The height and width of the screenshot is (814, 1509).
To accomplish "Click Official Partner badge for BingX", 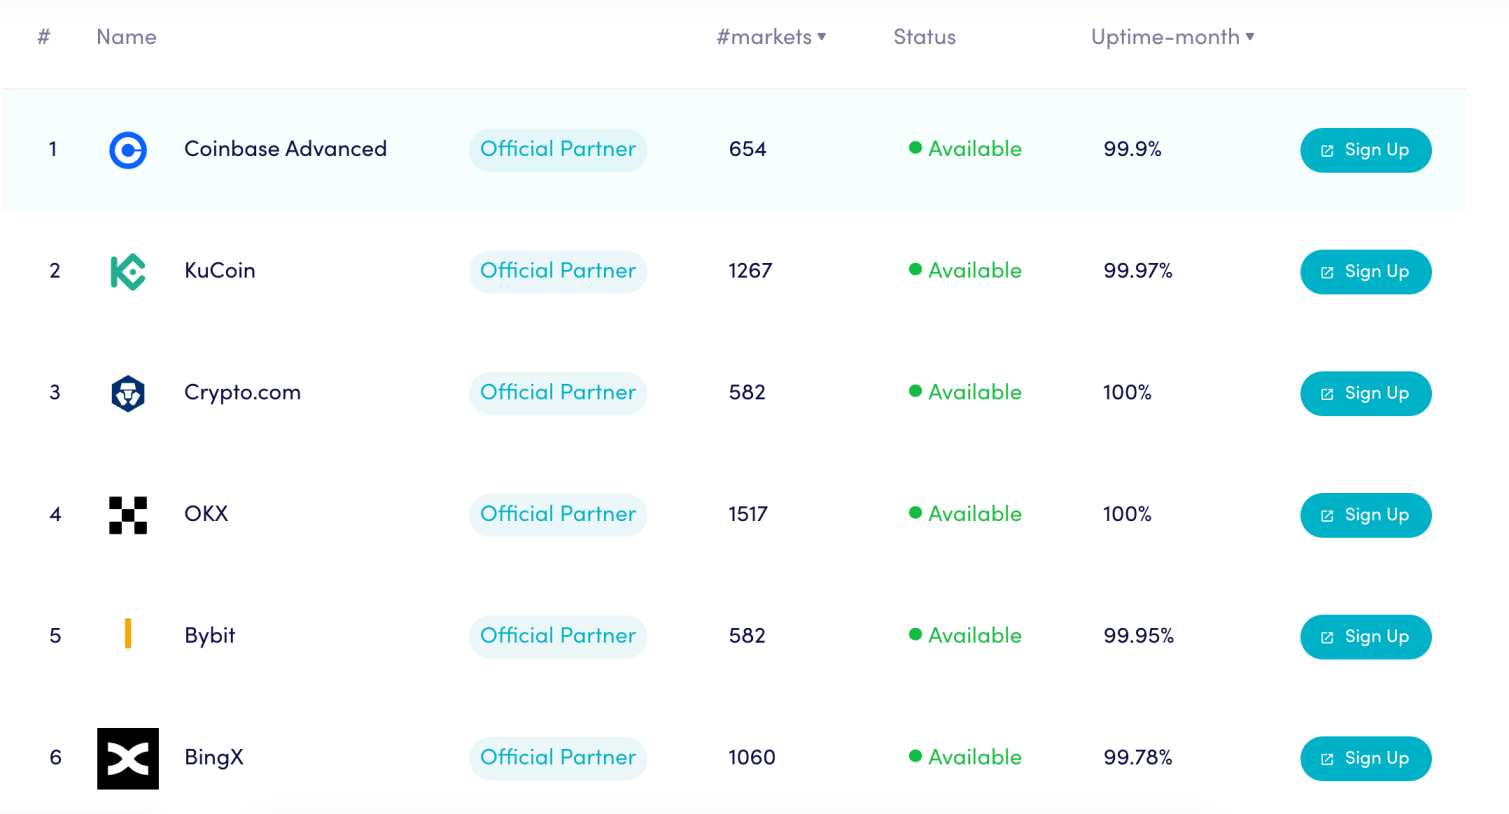I will click(558, 758).
